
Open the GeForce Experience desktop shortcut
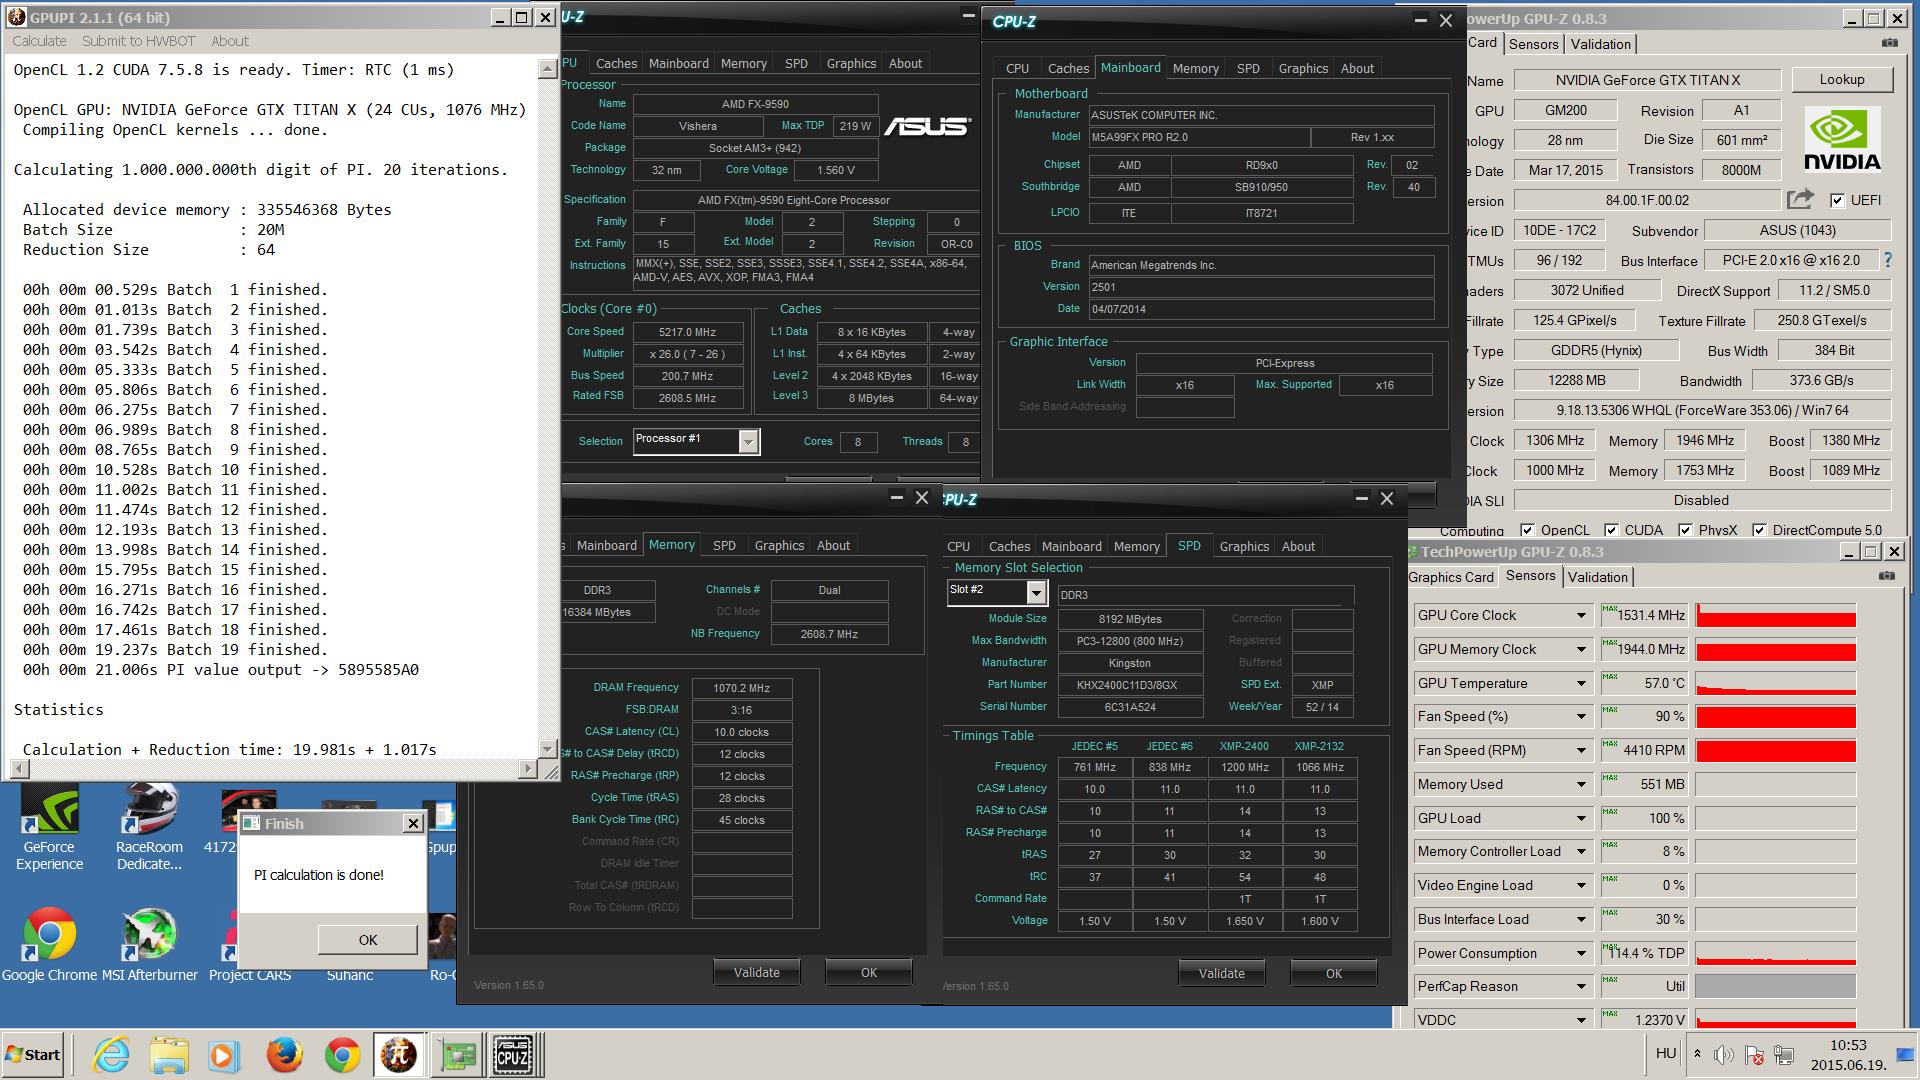point(49,828)
